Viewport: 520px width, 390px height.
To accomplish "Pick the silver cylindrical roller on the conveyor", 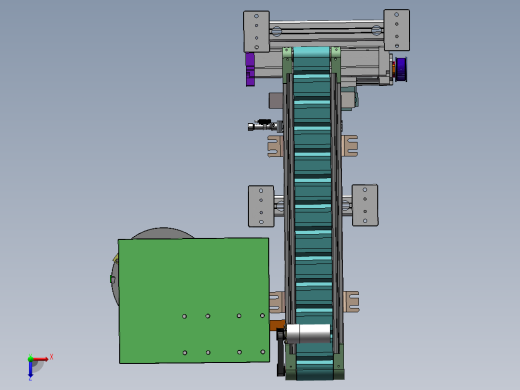I will [308, 333].
